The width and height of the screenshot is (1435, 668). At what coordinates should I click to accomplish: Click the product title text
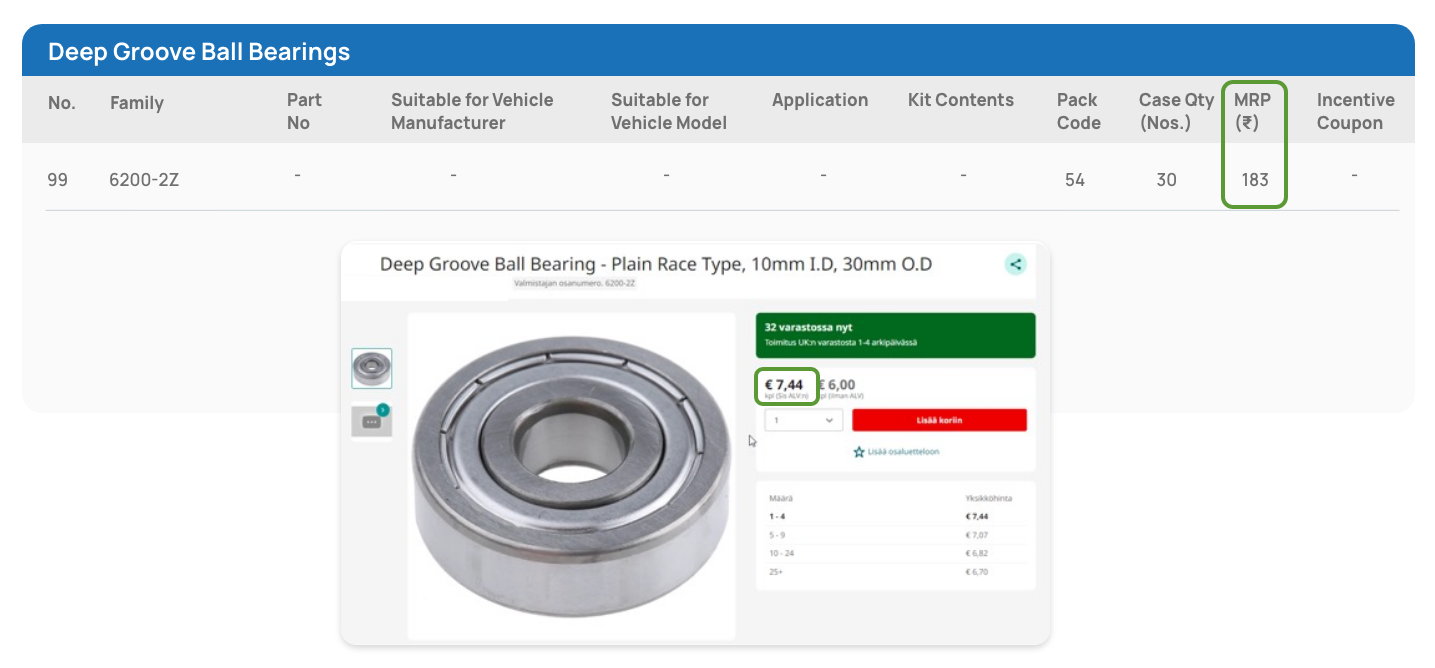click(x=656, y=264)
